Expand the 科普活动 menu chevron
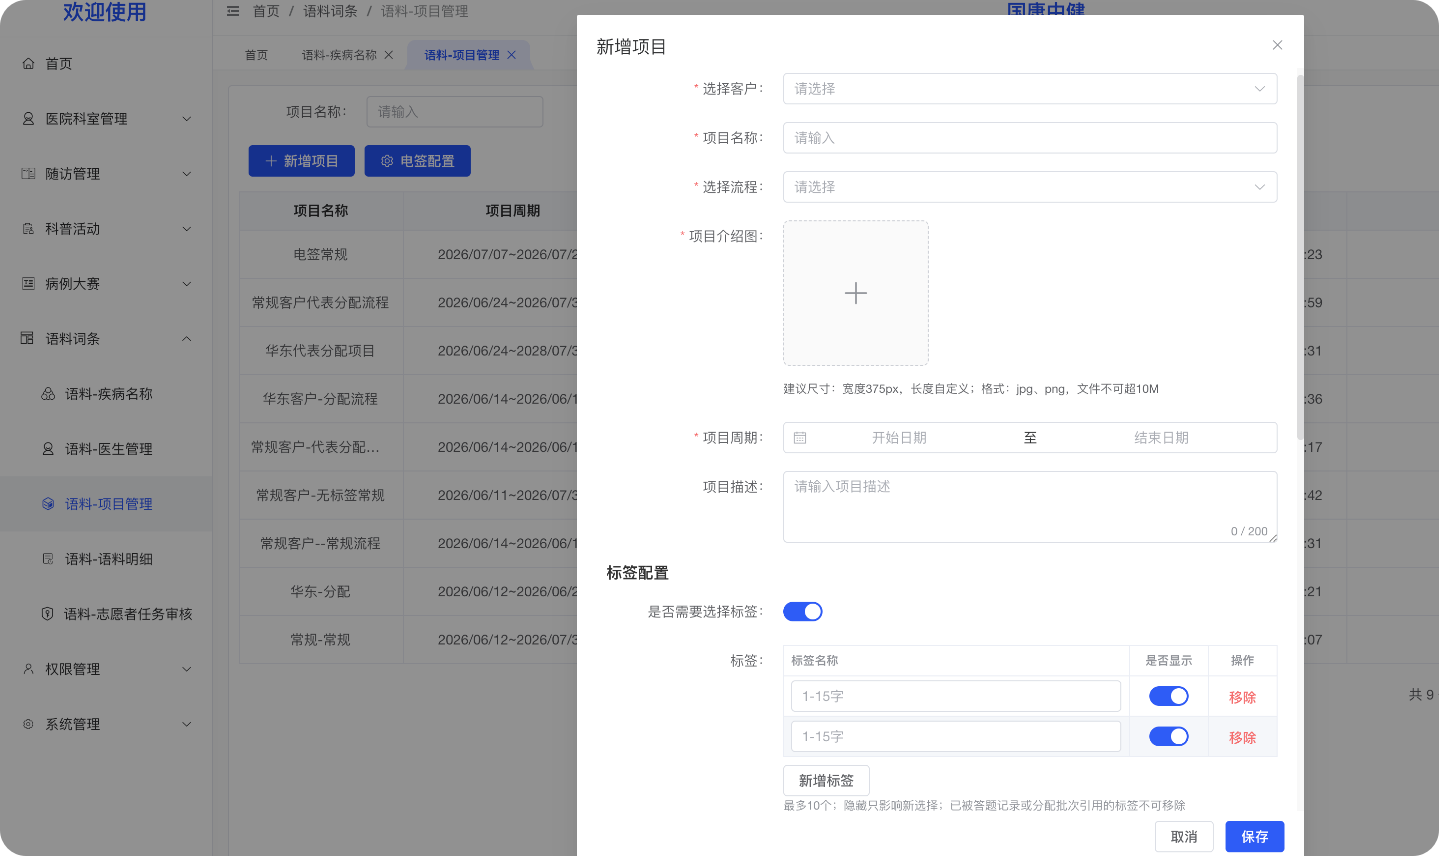This screenshot has height=856, width=1439. tap(186, 228)
